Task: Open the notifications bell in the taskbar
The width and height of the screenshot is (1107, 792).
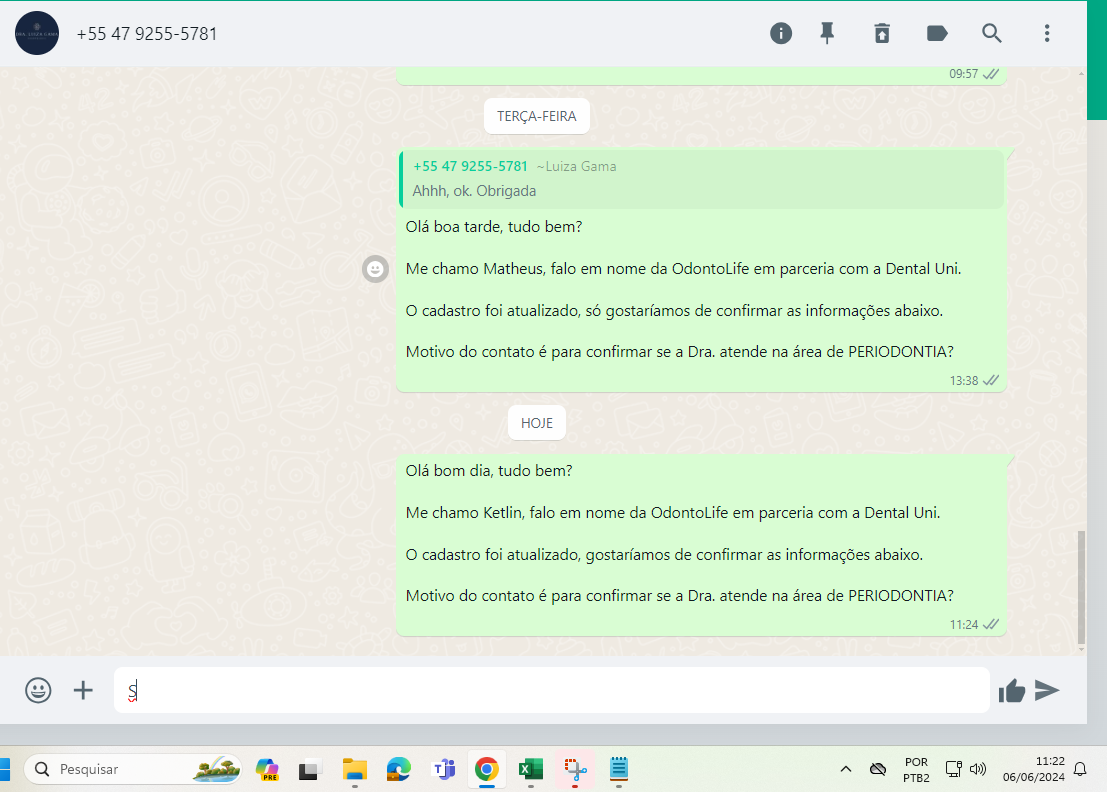Action: coord(1080,769)
